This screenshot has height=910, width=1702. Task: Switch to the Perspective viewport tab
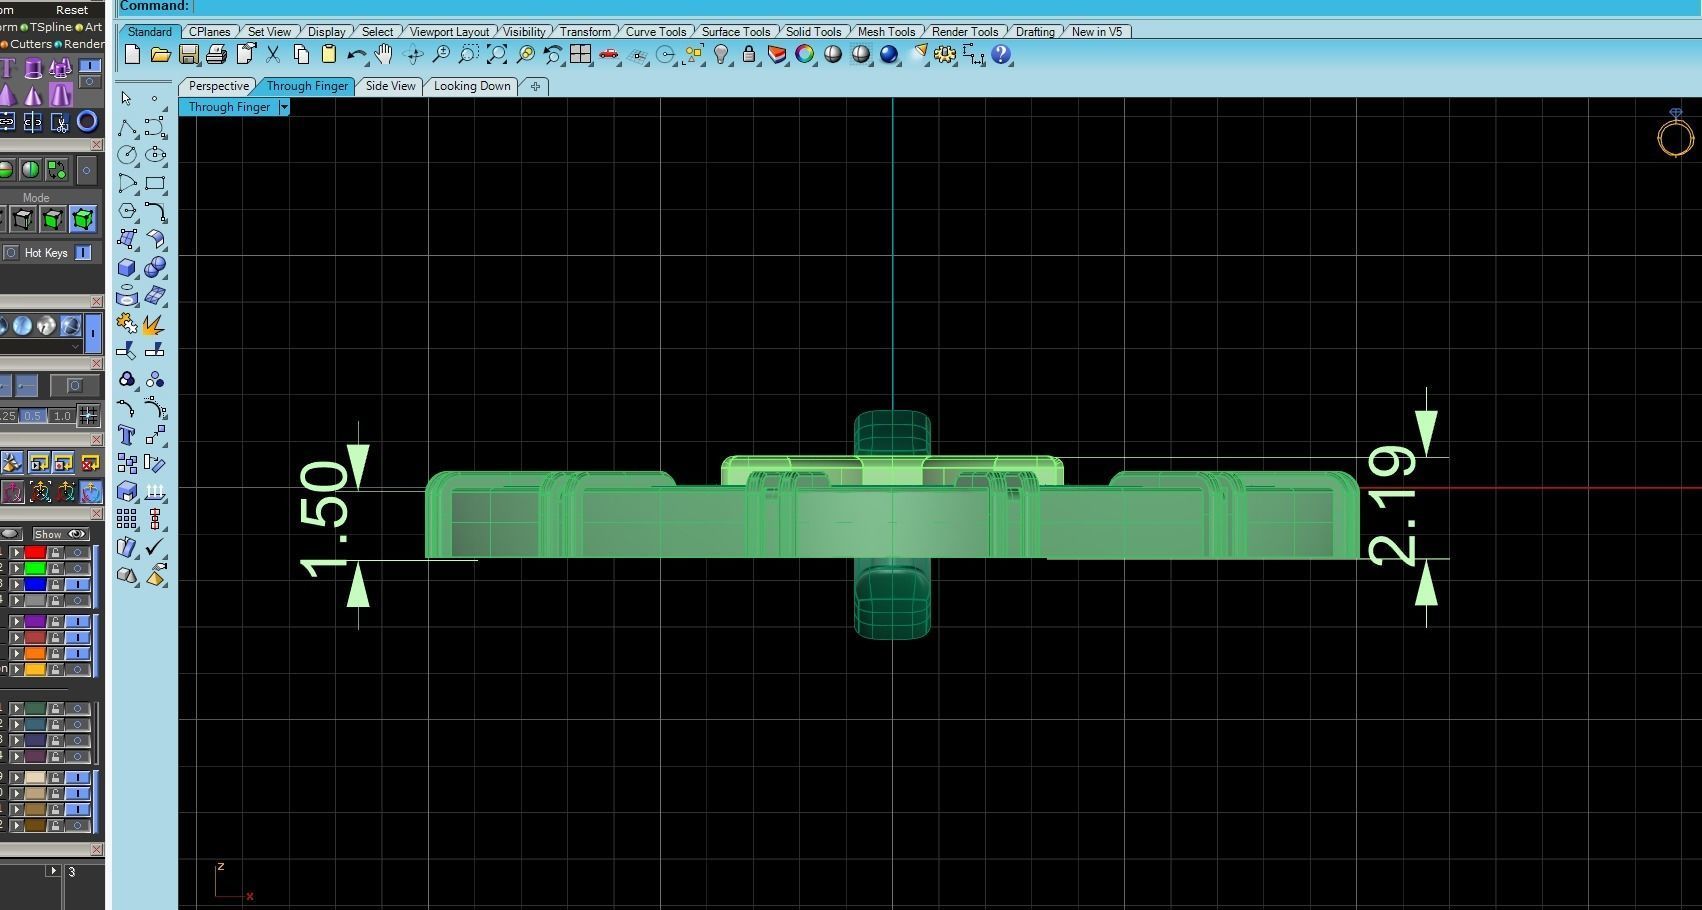click(x=219, y=86)
